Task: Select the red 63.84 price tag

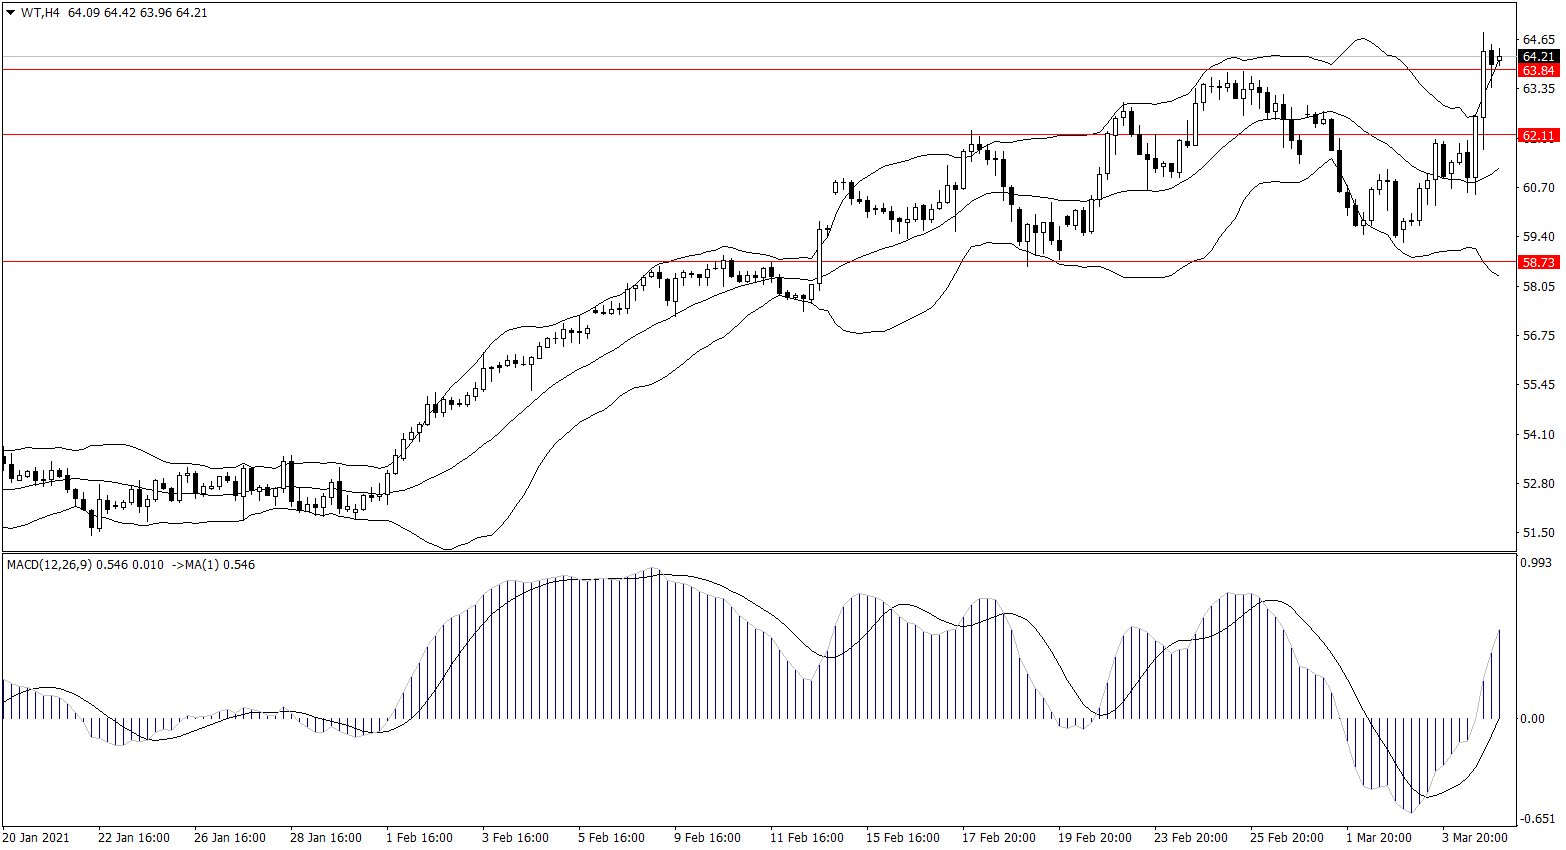Action: pyautogui.click(x=1538, y=71)
